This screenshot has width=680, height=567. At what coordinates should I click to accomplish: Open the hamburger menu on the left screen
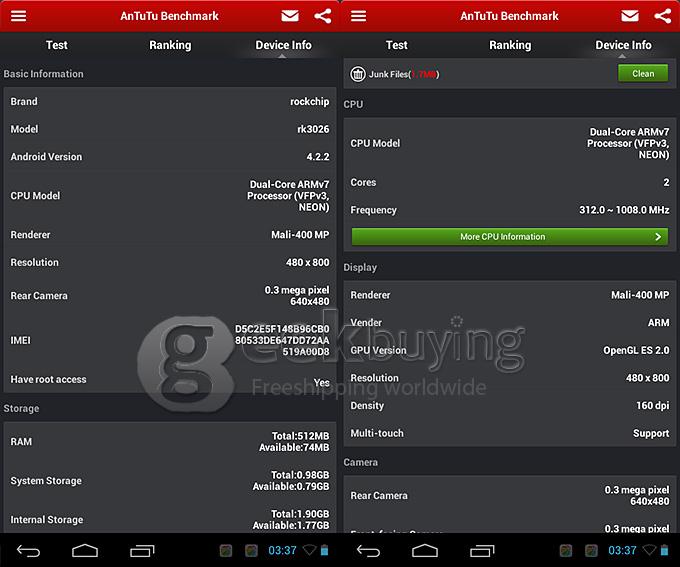coord(18,16)
